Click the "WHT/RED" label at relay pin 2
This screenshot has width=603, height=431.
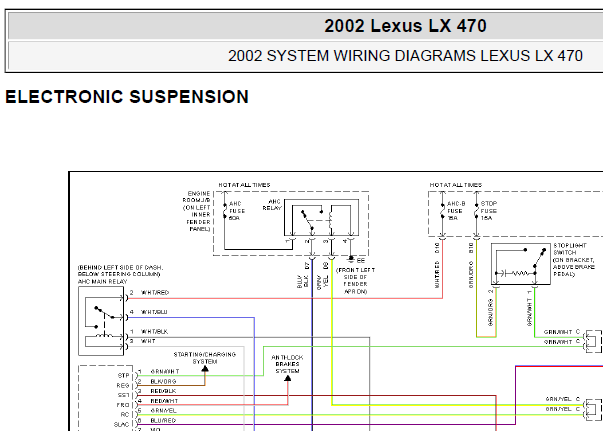point(155,293)
